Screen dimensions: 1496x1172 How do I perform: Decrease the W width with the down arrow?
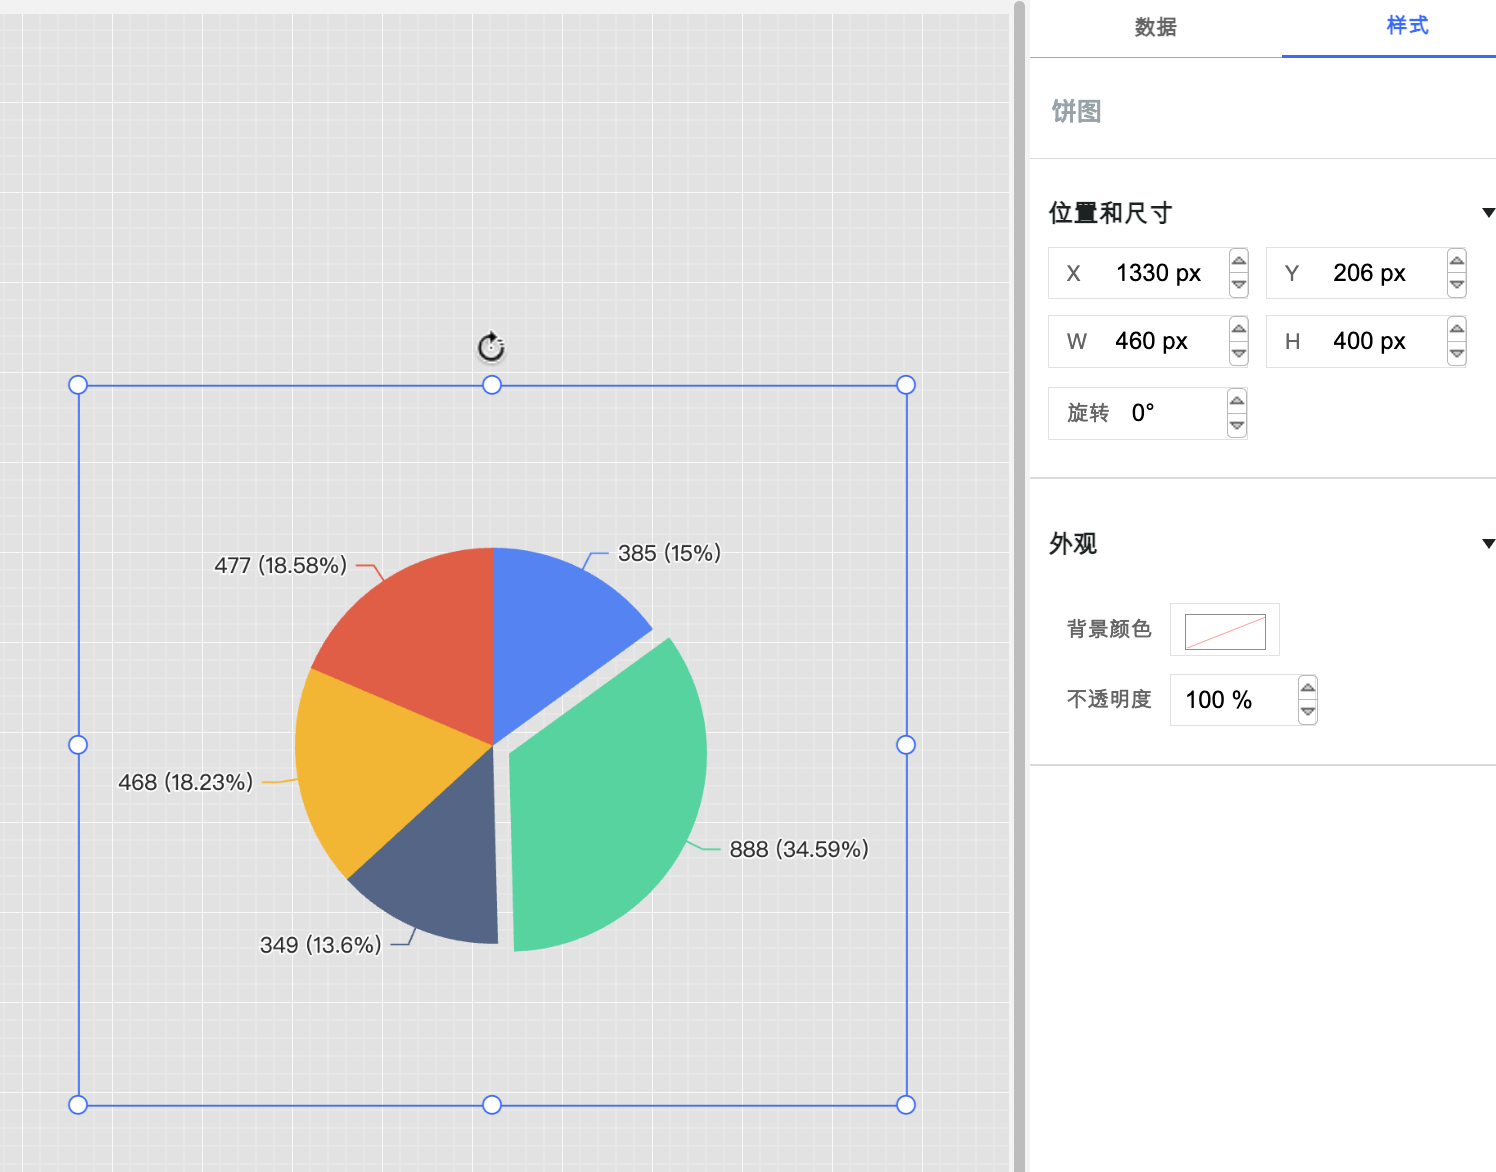coord(1239,353)
